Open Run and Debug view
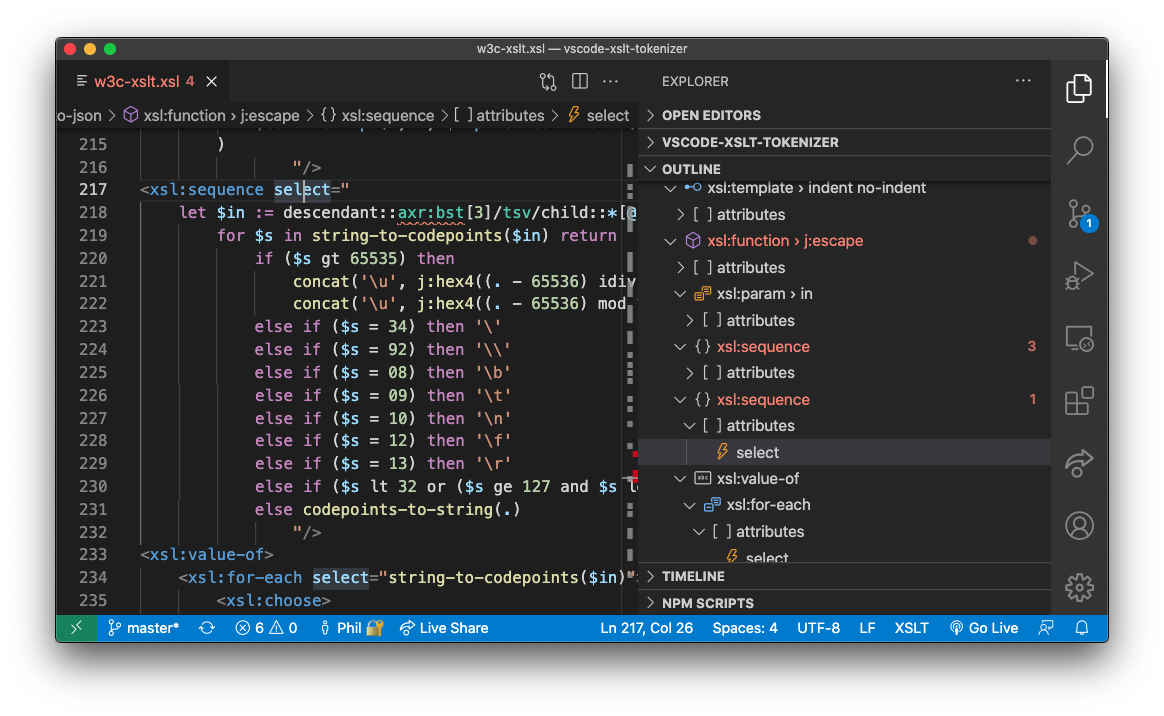This screenshot has height=716, width=1164. (x=1079, y=275)
